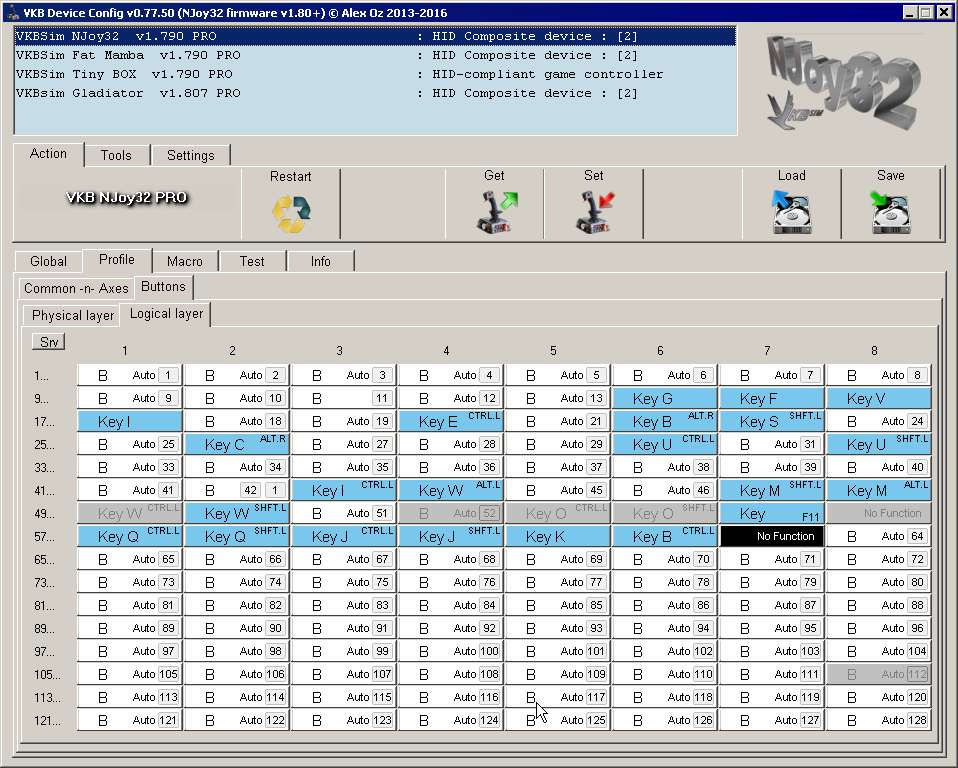Screen dimensions: 958x768
Task: Select the Common -n- Axes tab
Action: pyautogui.click(x=76, y=288)
